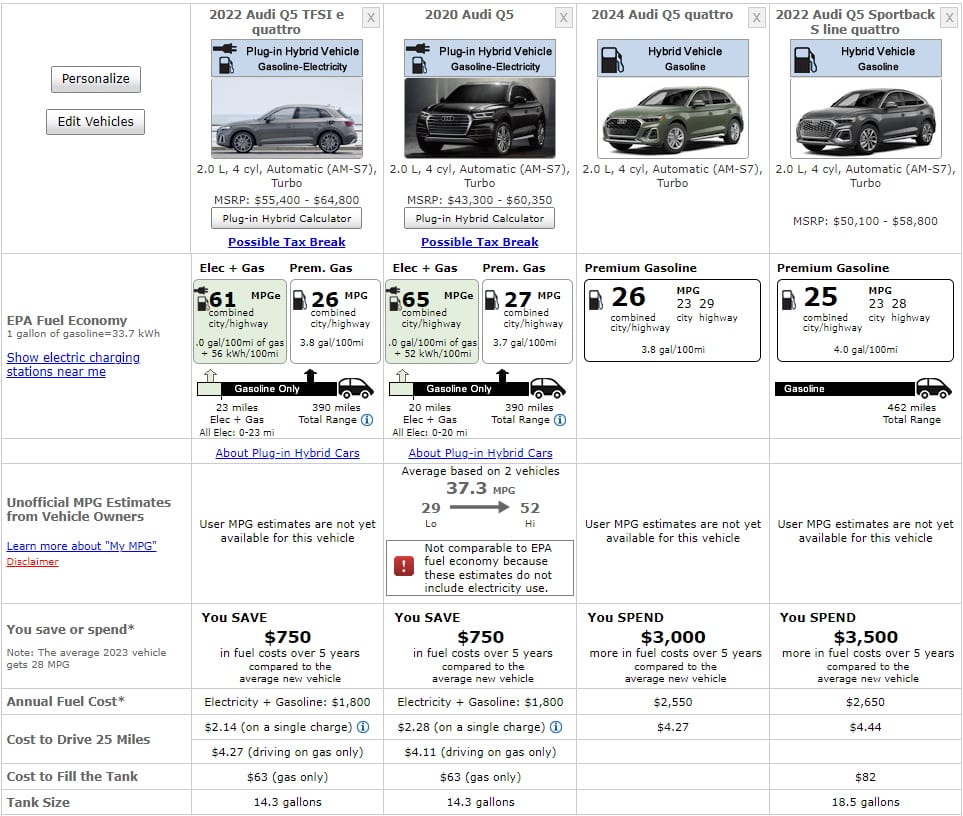Click the "37.3 MPG" owner average value
963x816 pixels.
(480, 489)
